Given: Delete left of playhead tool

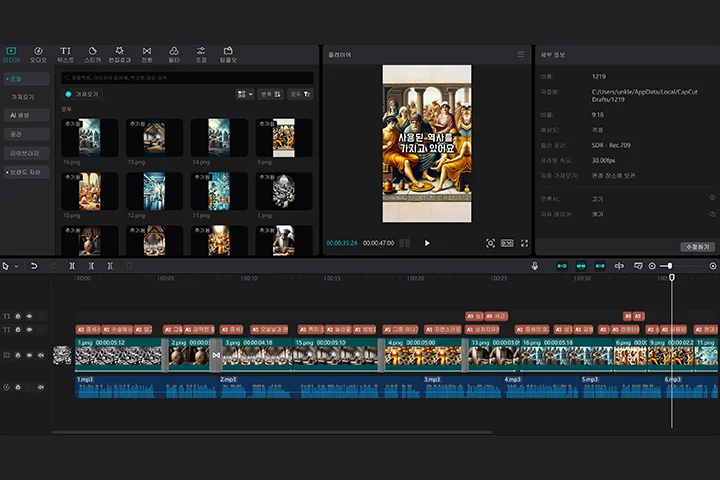Looking at the screenshot, I should (91, 266).
